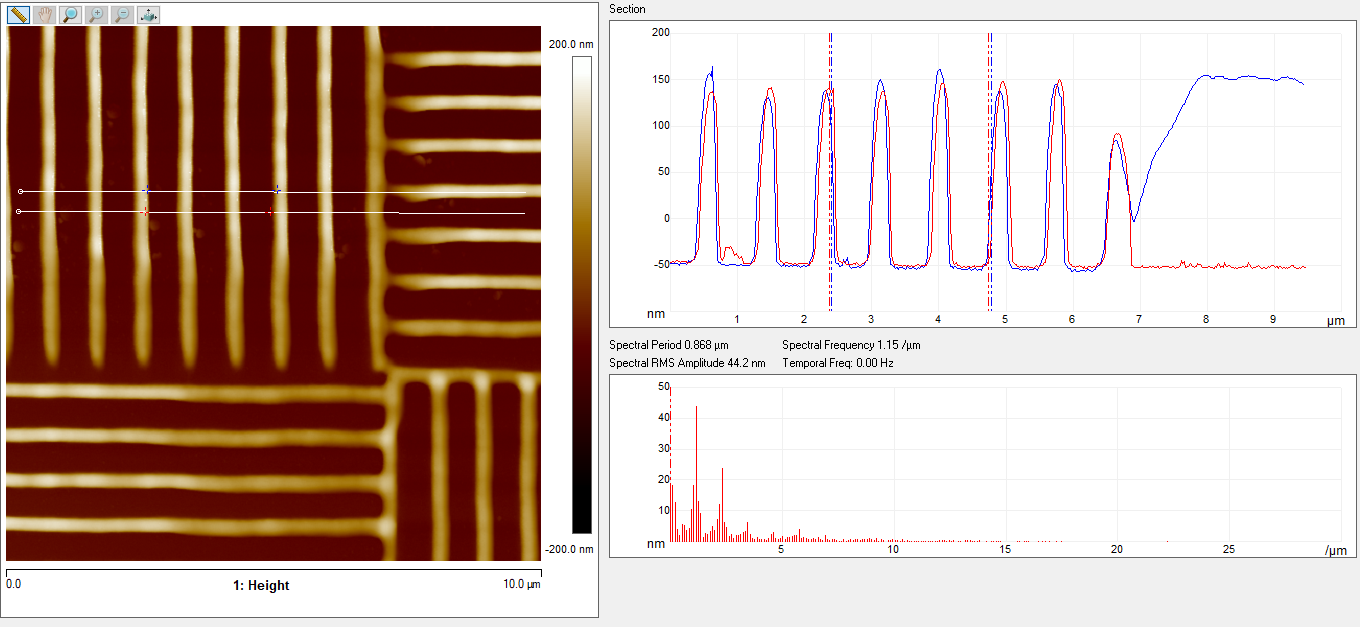Screen dimensions: 1360x627
Task: Click right blue cursor on upper section line
Action: [277, 190]
